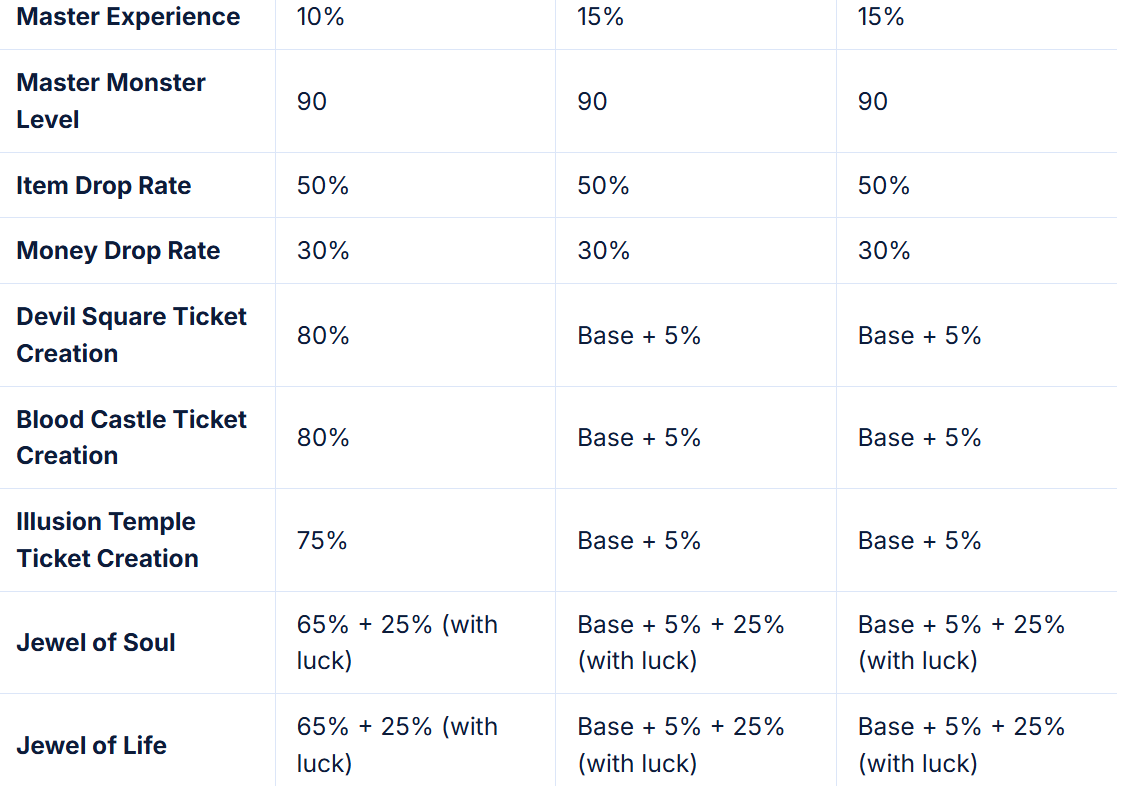Click the 10% Master Experience value
This screenshot has height=786, width=1122.
point(320,17)
